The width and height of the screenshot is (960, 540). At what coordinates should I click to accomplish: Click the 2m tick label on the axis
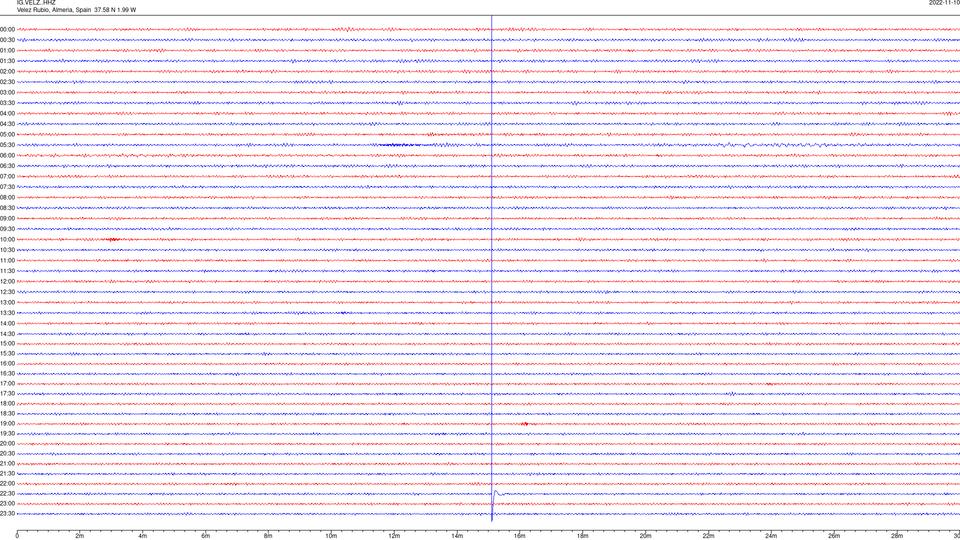(80, 536)
